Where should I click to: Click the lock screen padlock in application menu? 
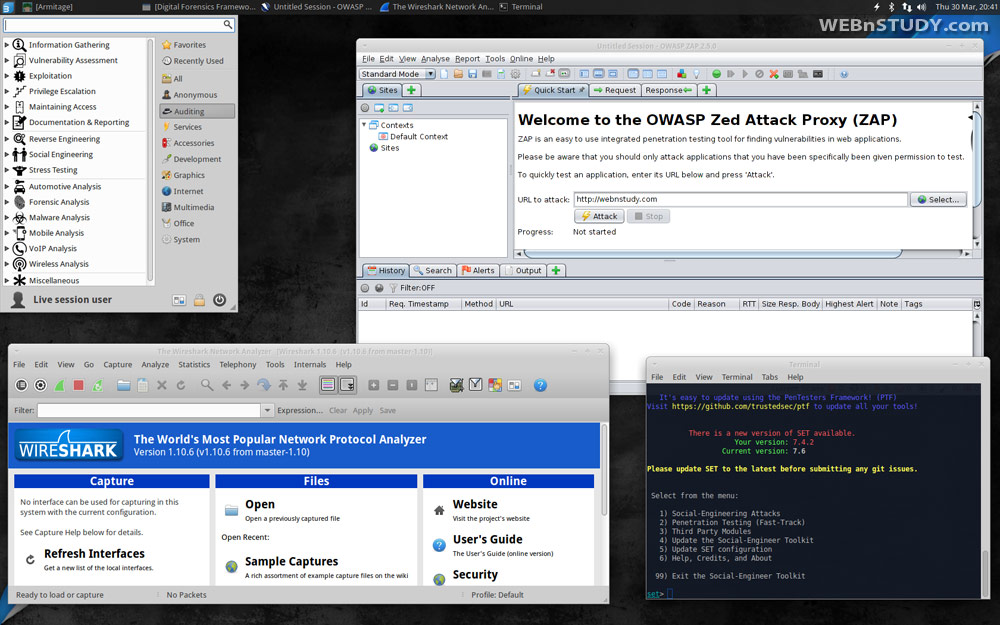(200, 300)
